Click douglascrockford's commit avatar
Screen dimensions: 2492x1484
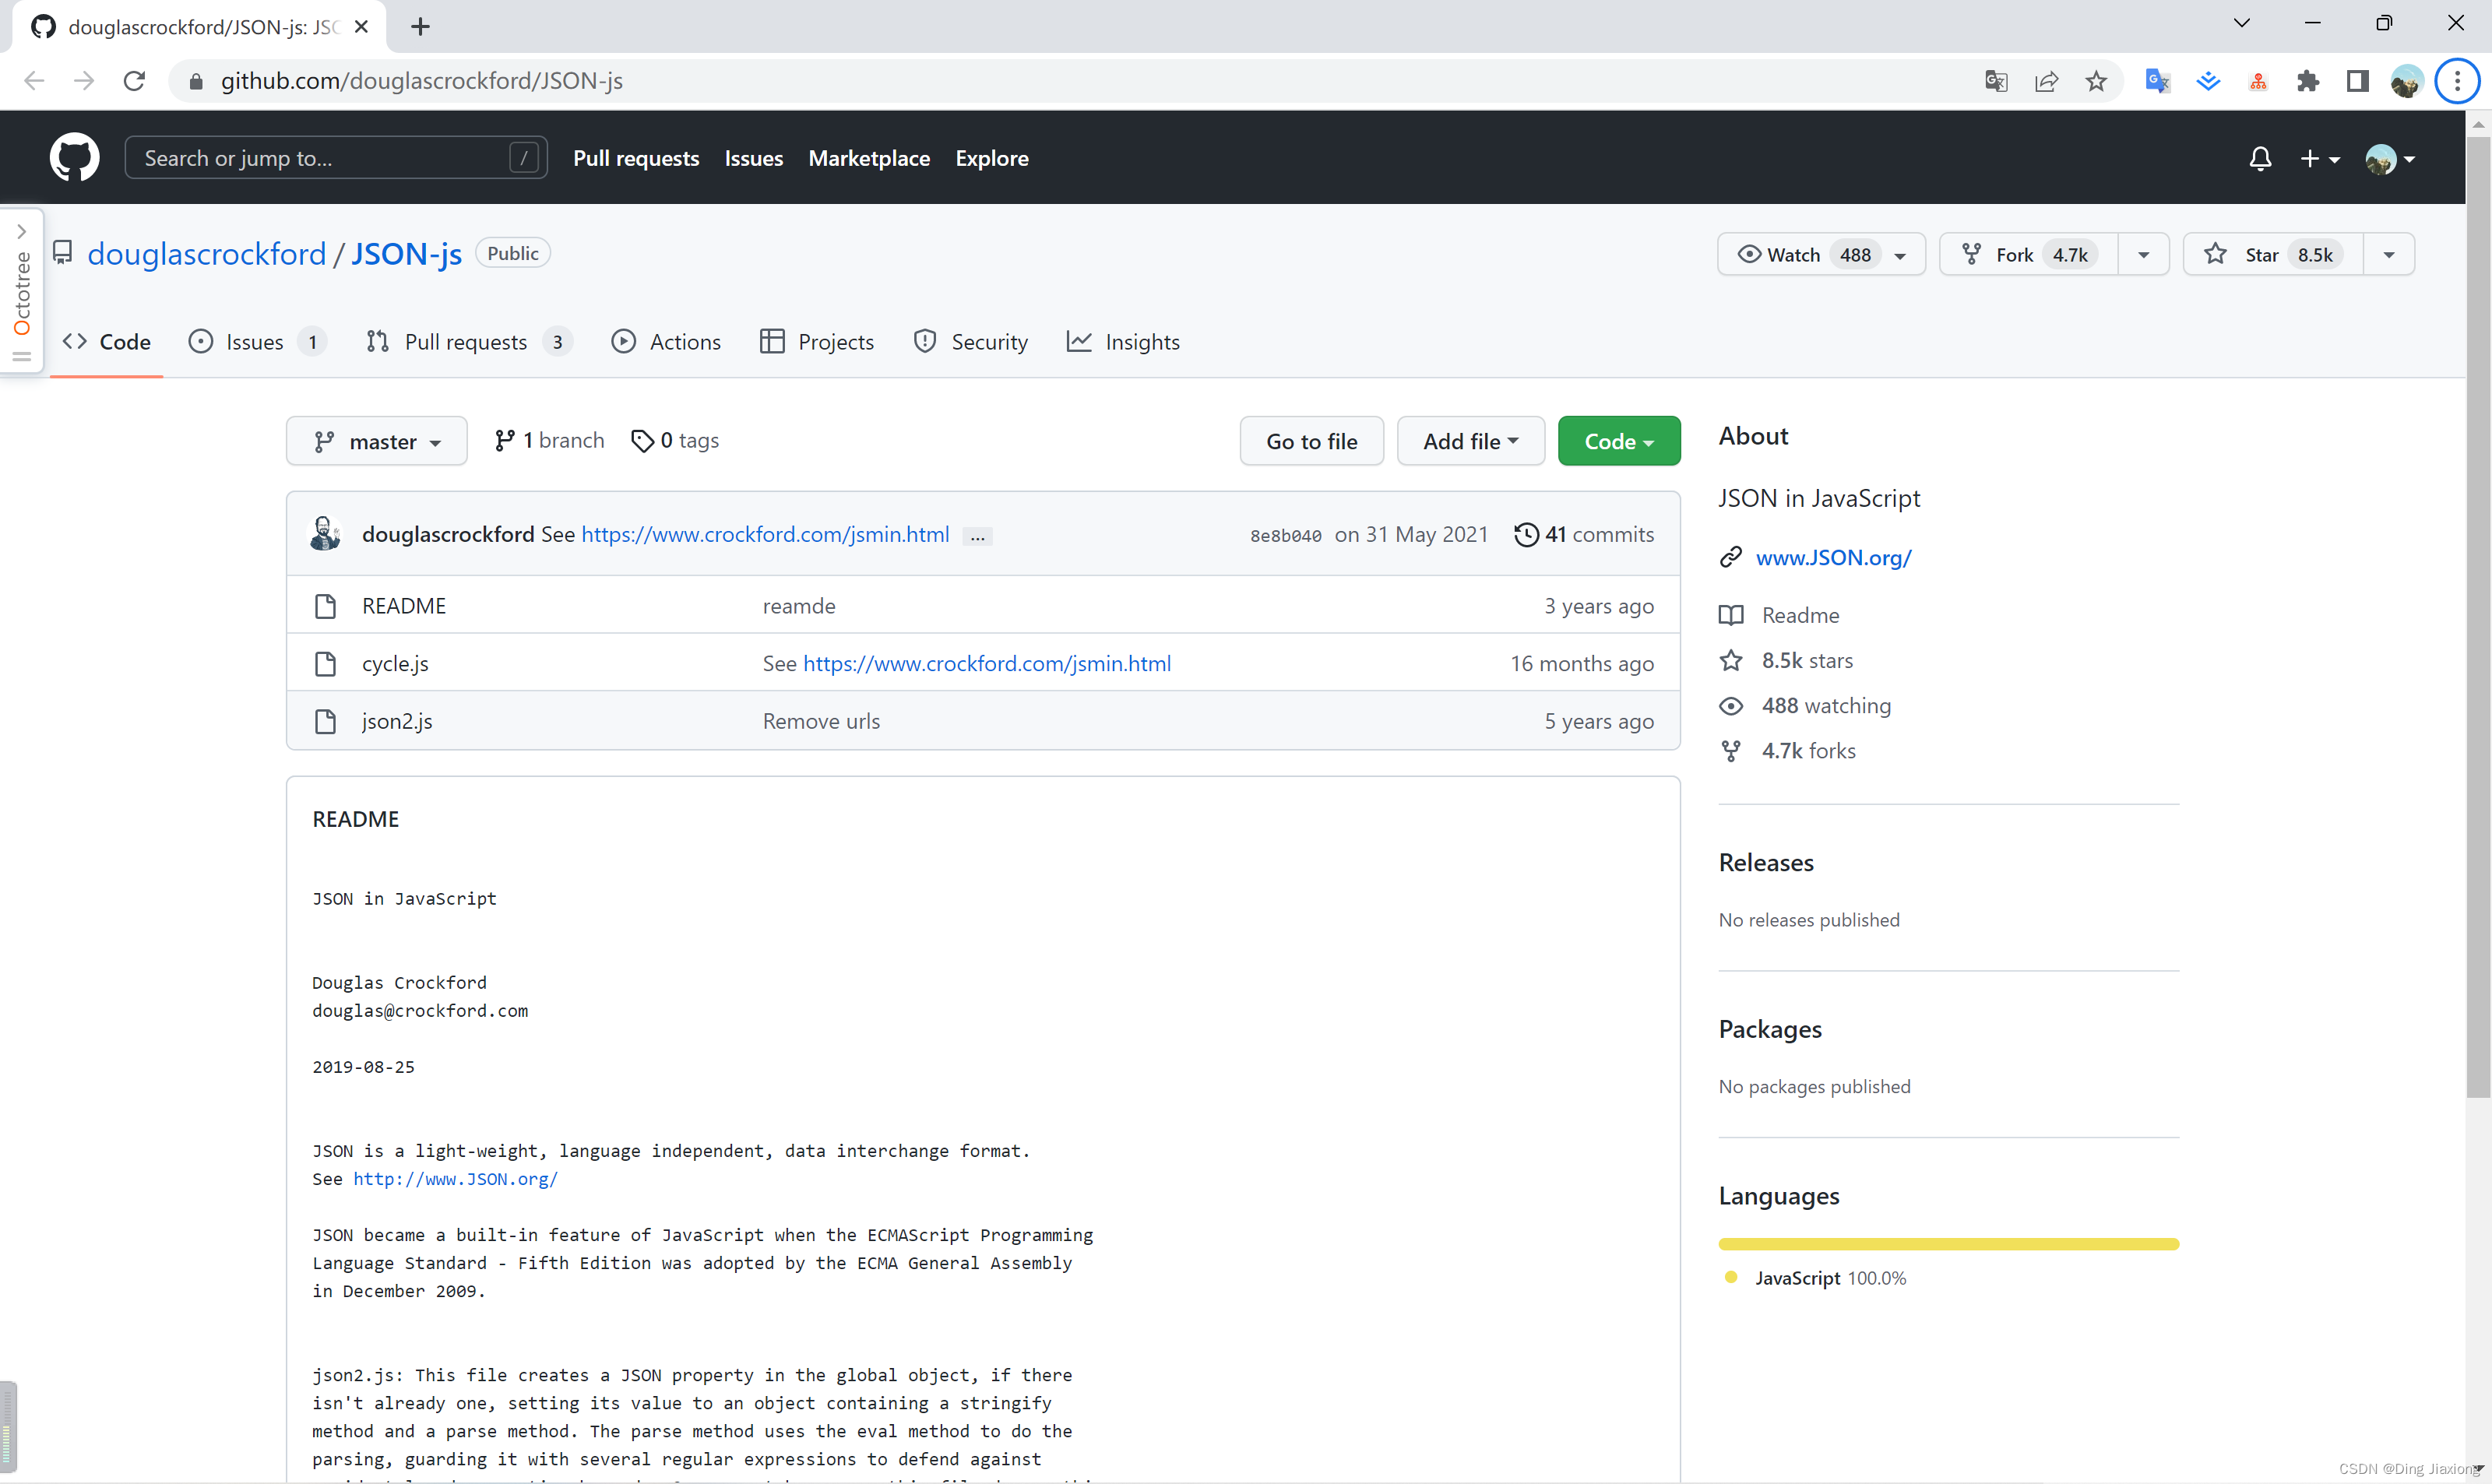(325, 534)
